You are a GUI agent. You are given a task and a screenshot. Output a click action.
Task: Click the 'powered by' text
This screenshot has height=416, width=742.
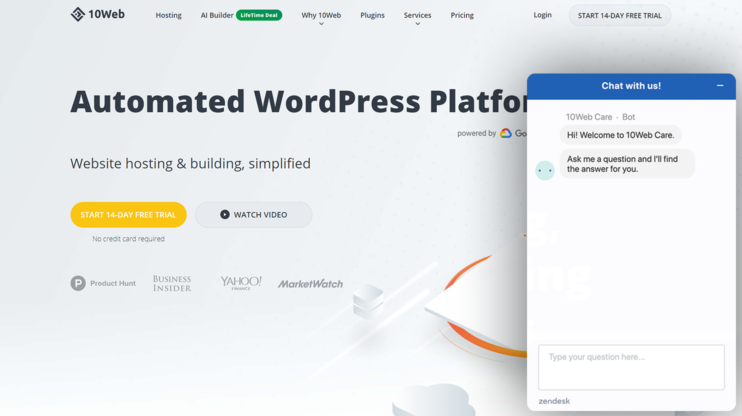click(476, 133)
